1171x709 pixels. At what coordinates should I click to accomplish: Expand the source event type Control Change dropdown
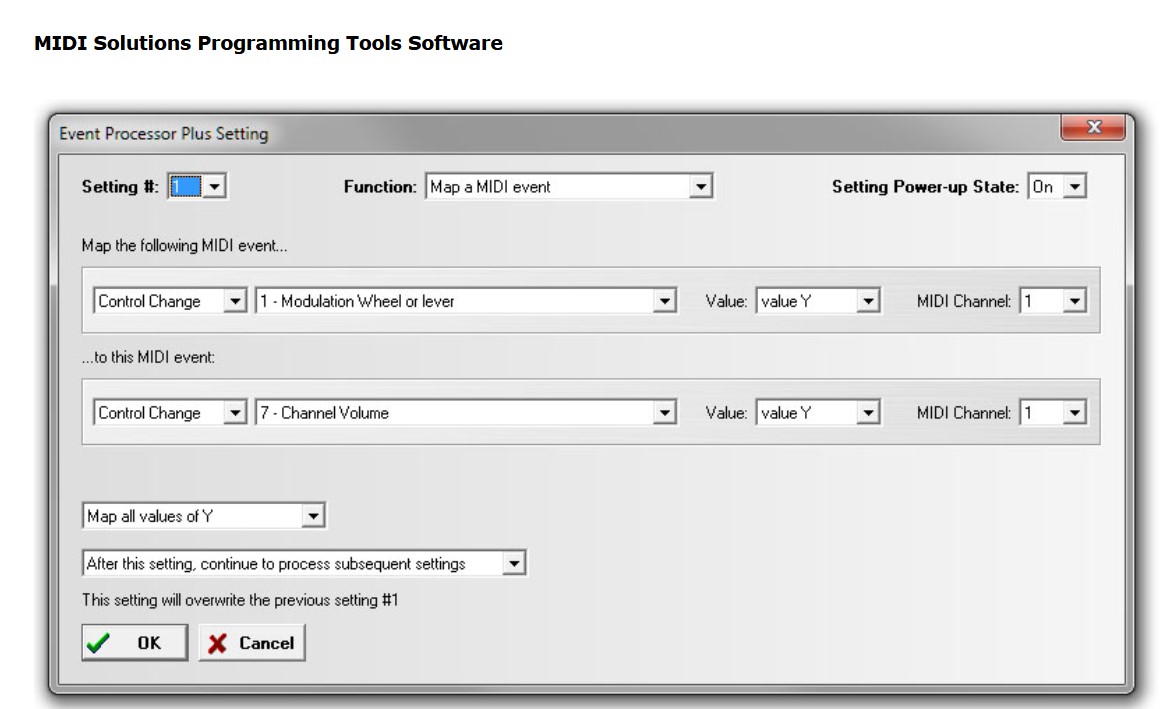170,301
